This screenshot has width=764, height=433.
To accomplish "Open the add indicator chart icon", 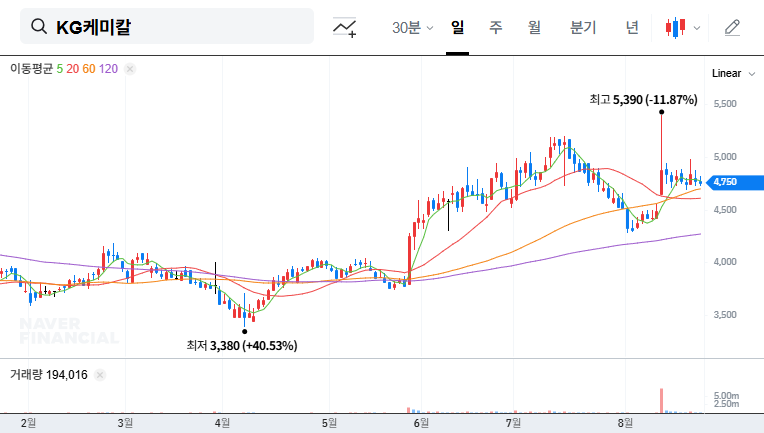I will [344, 27].
